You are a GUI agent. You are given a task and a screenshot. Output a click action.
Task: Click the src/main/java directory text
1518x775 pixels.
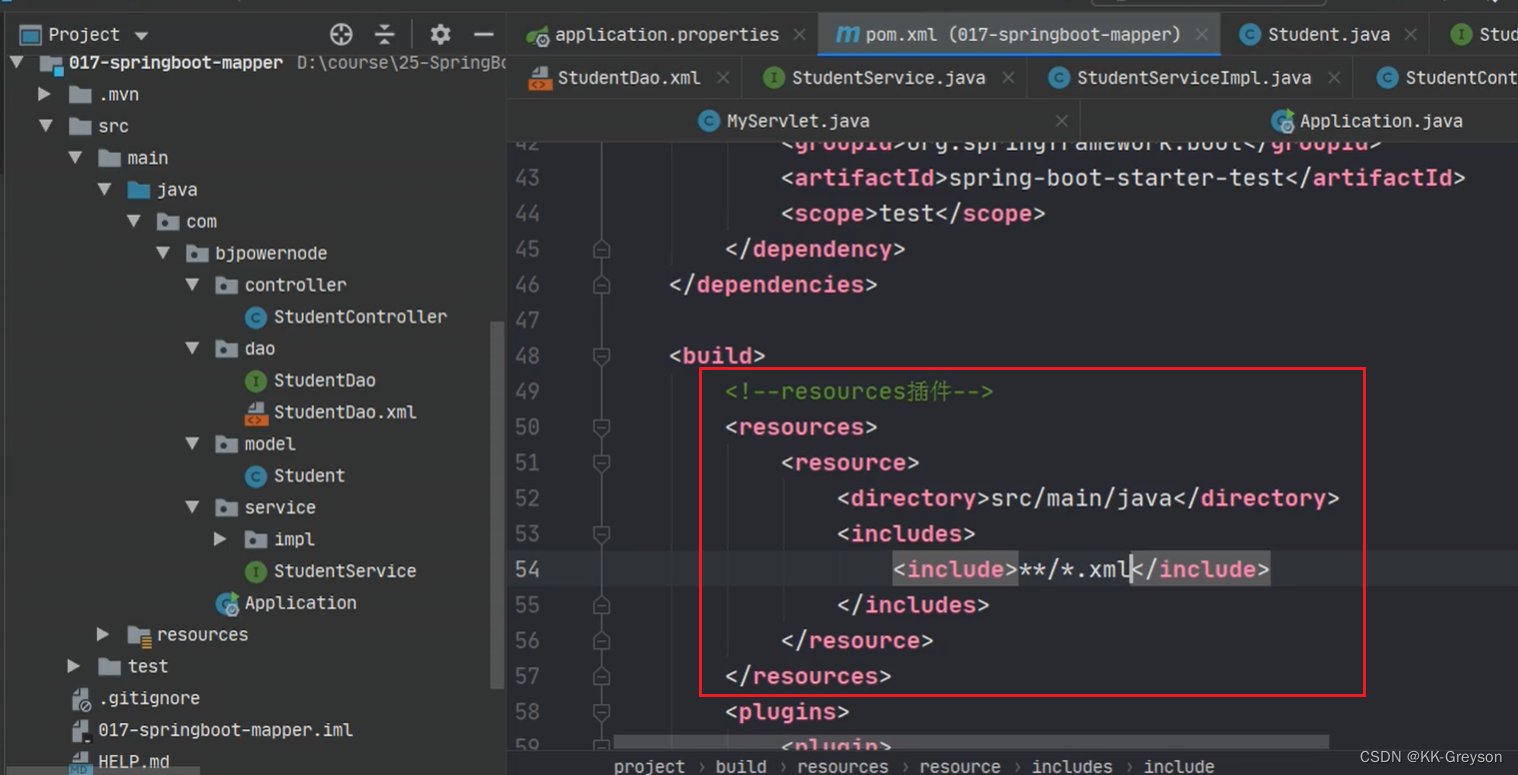click(1081, 498)
